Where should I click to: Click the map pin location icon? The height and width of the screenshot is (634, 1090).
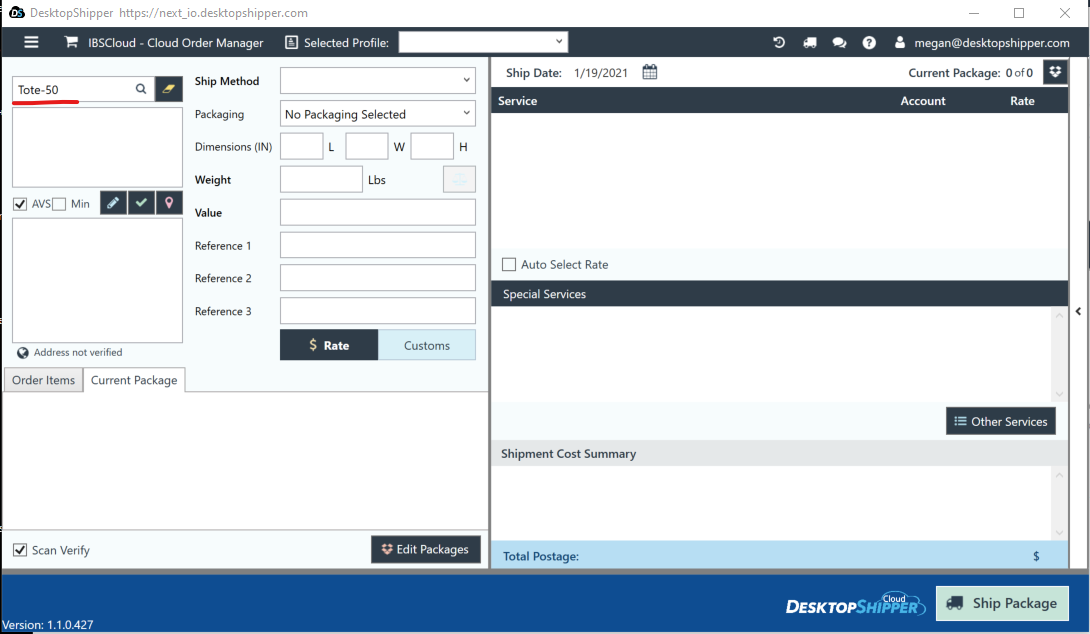[169, 203]
